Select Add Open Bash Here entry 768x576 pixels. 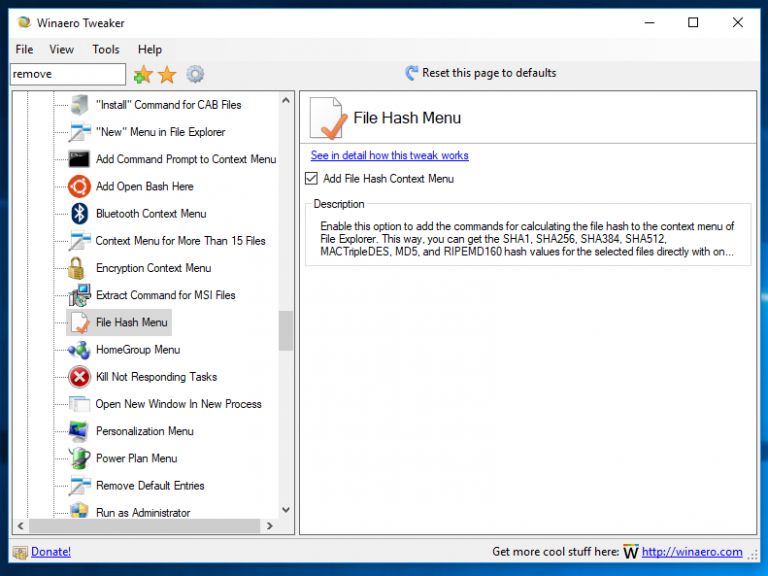[144, 186]
